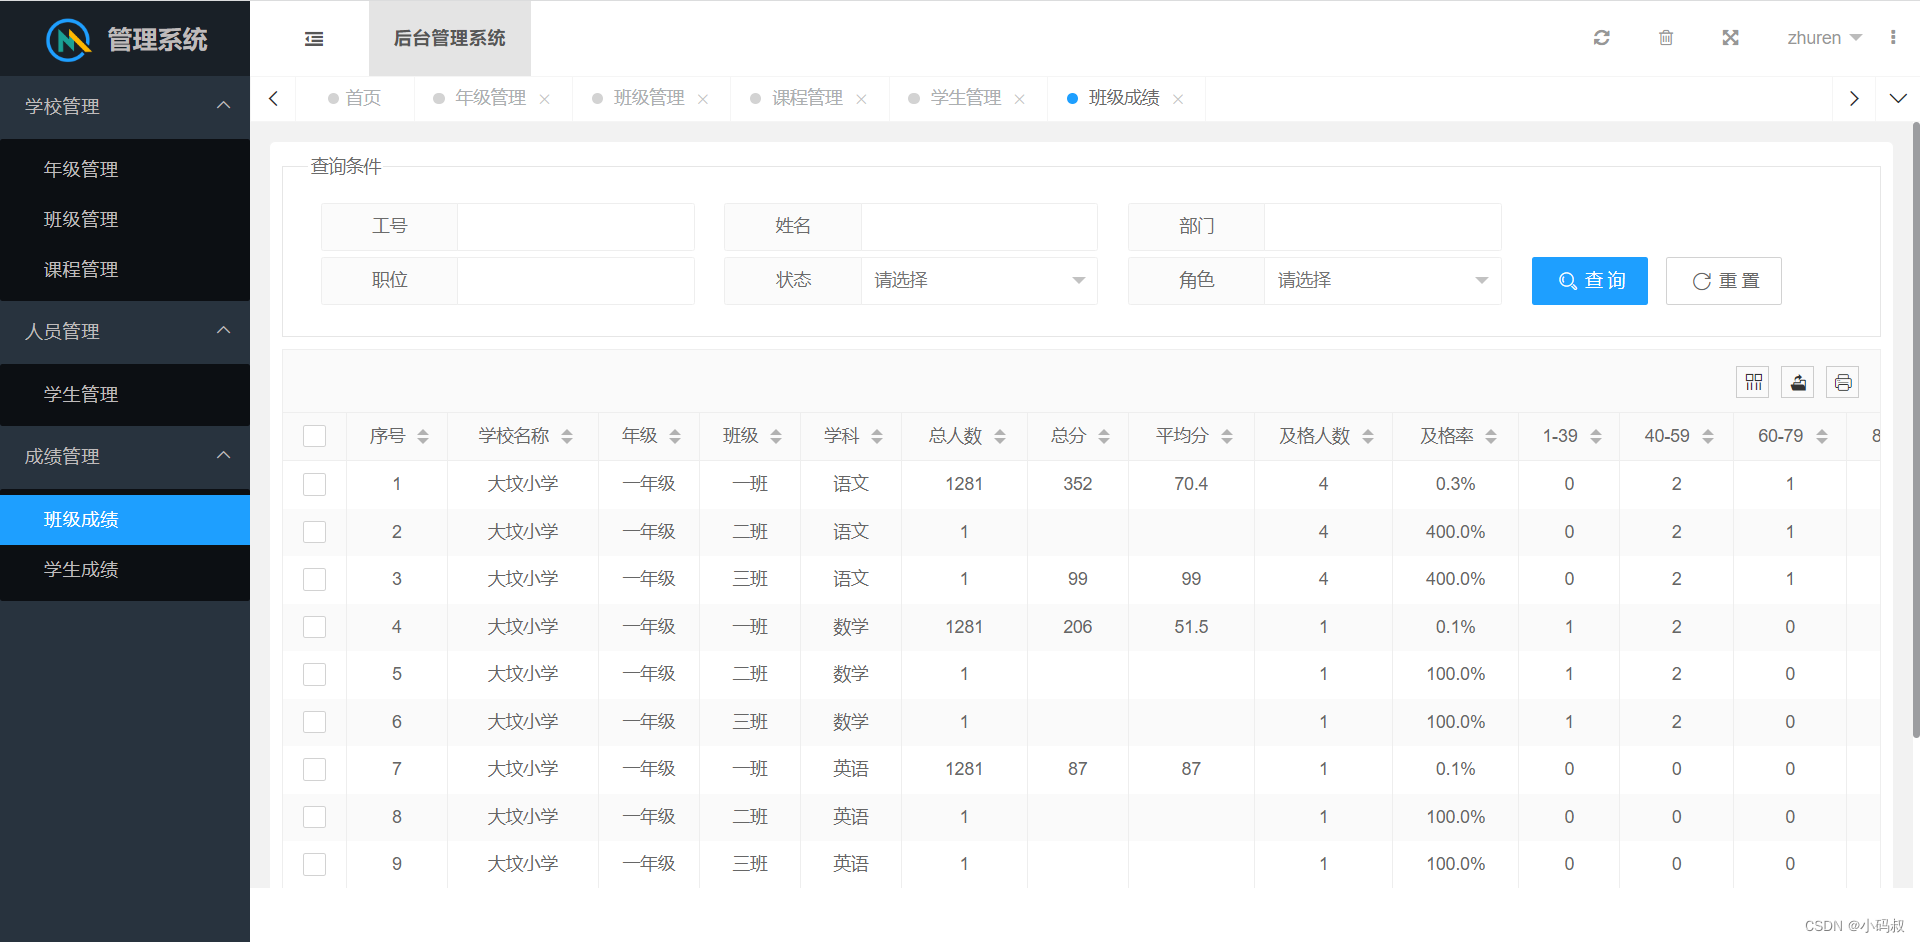Switch to the 课程管理 tab
1920x942 pixels.
[x=807, y=98]
